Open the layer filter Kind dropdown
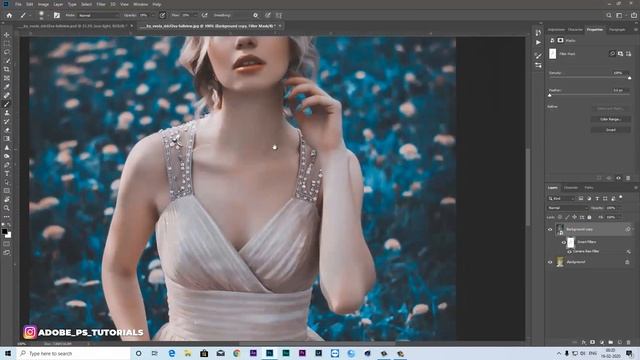Screen dimensions: 640x360 pyautogui.click(x=561, y=198)
